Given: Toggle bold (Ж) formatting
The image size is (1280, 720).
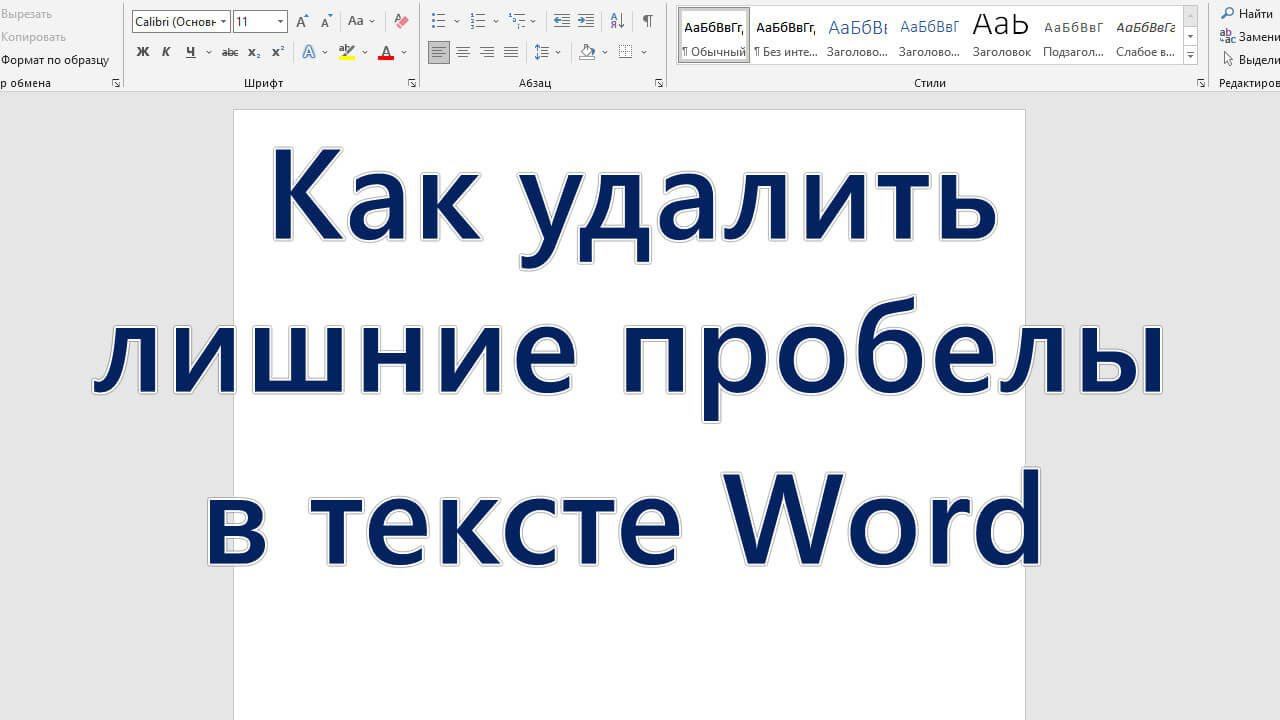Looking at the screenshot, I should tap(143, 52).
